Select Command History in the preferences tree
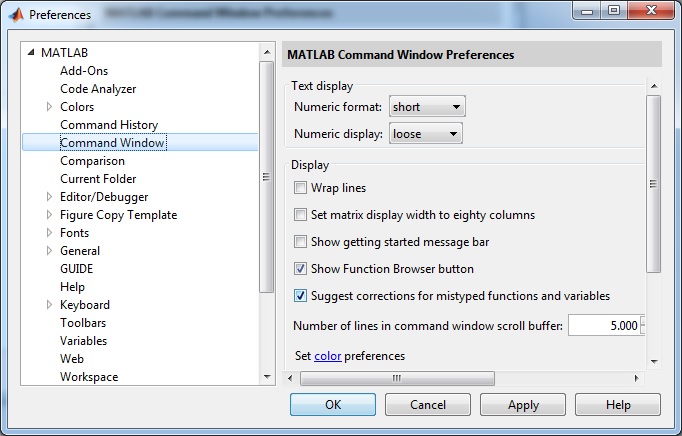 (109, 125)
